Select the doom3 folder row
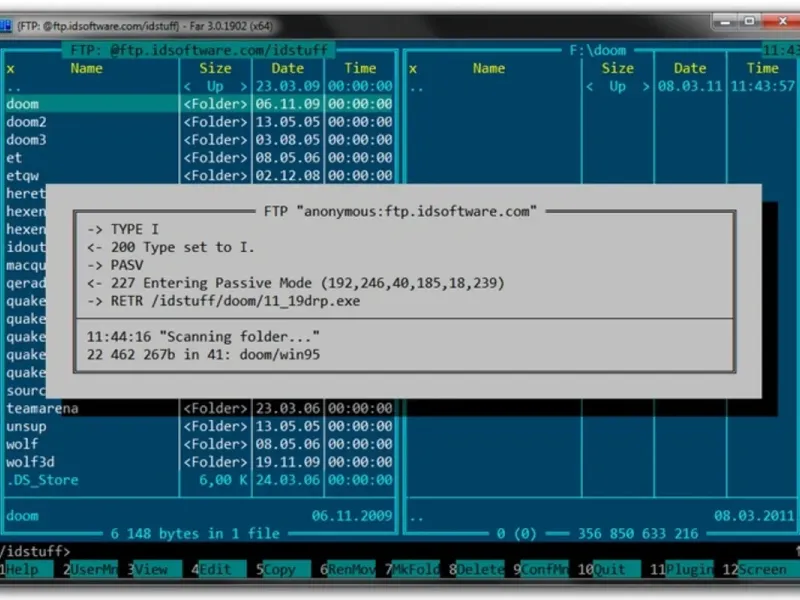This screenshot has width=800, height=600. (x=199, y=140)
